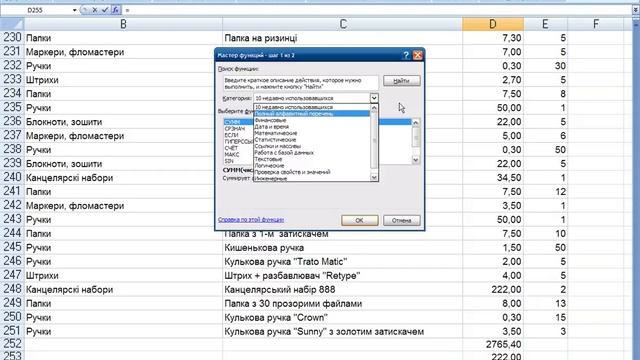Select column D header

[493, 24]
